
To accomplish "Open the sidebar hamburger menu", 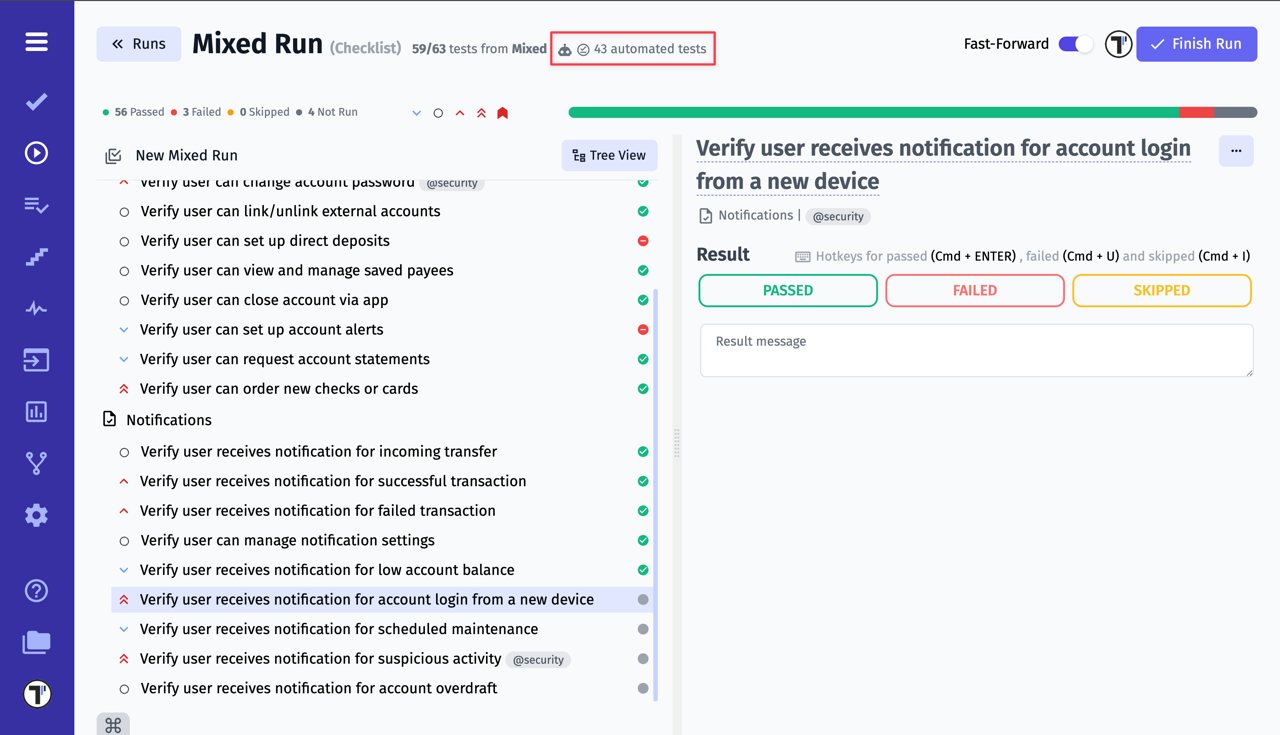I will (x=36, y=42).
